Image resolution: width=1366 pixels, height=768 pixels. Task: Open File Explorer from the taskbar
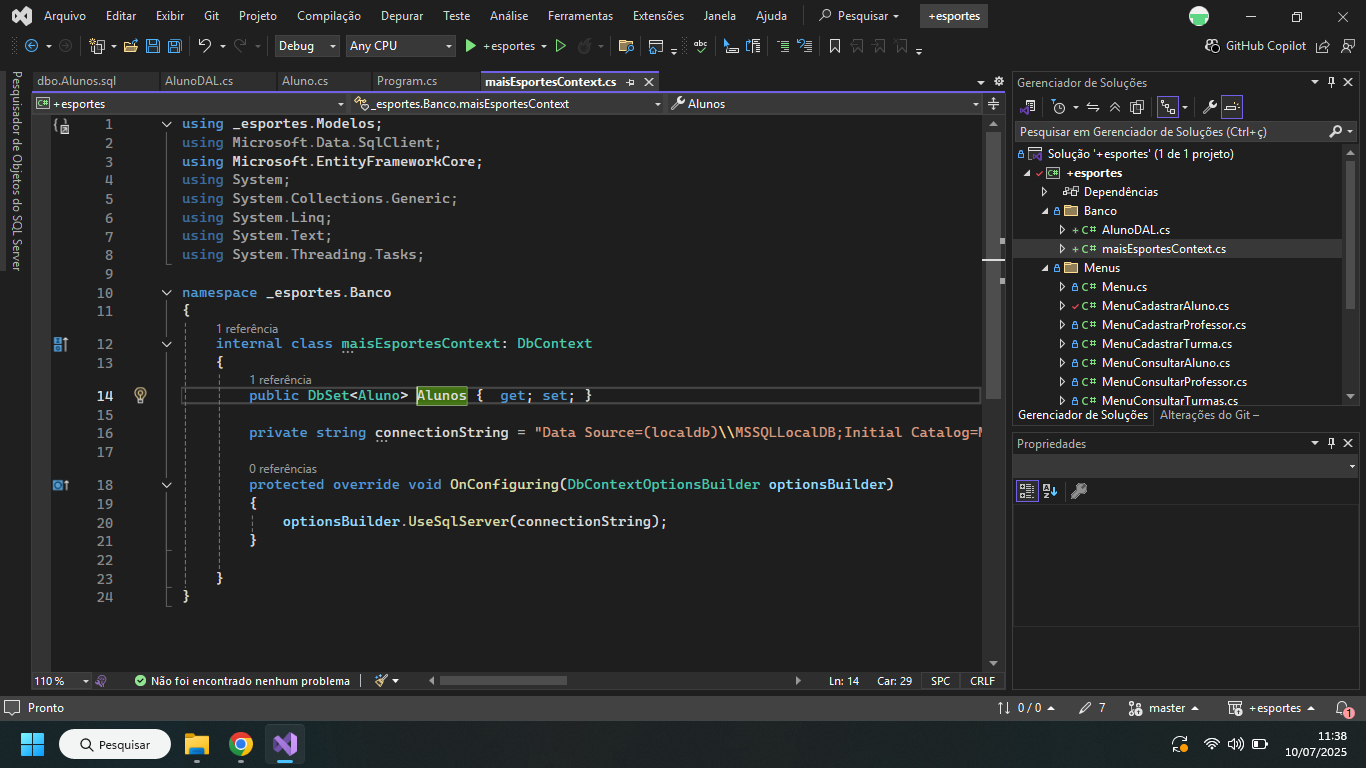click(x=197, y=744)
